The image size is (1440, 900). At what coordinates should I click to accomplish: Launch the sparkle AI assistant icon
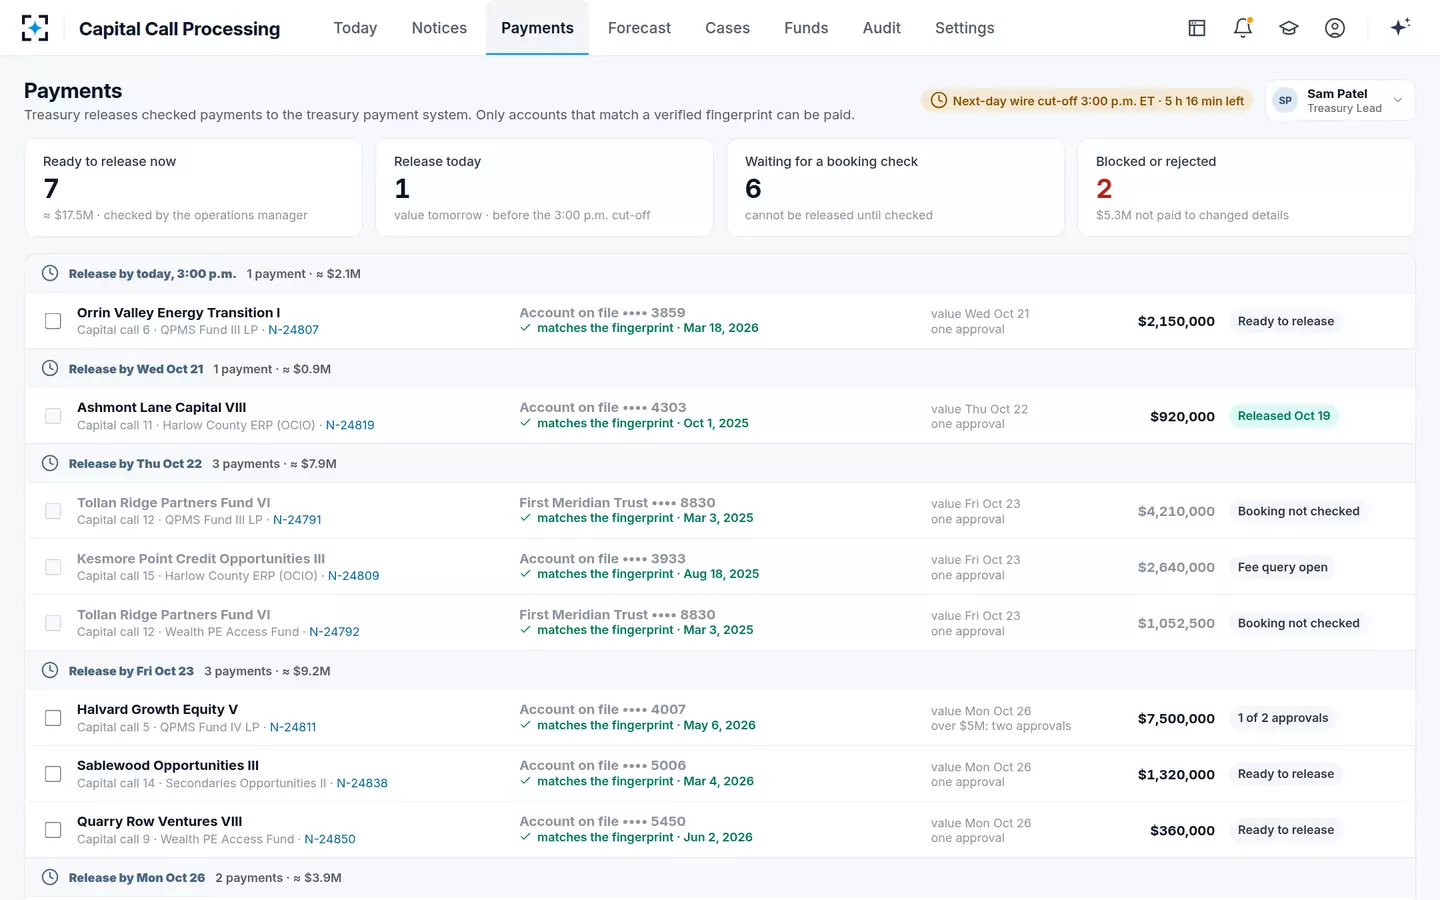click(1400, 27)
